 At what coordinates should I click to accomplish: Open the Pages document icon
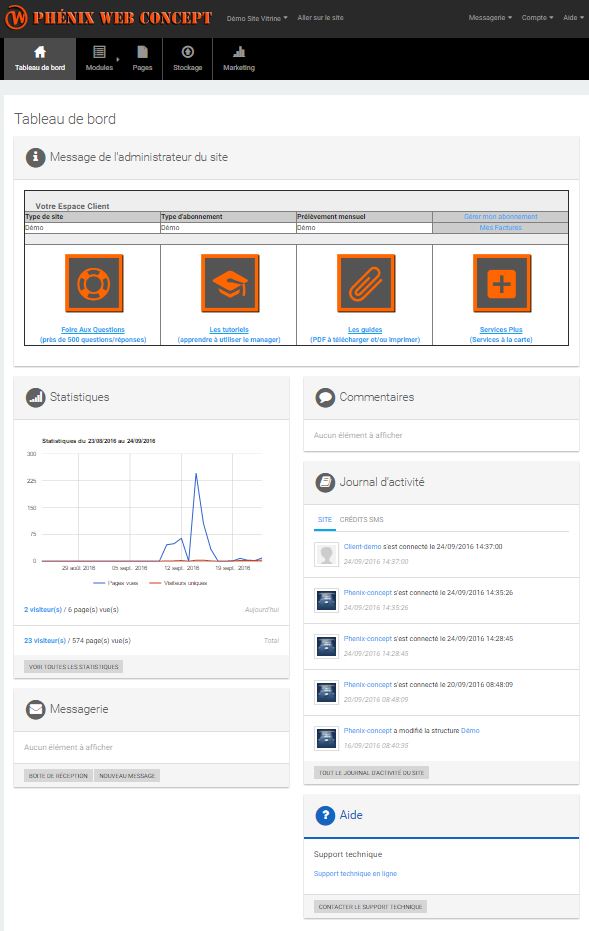click(142, 52)
